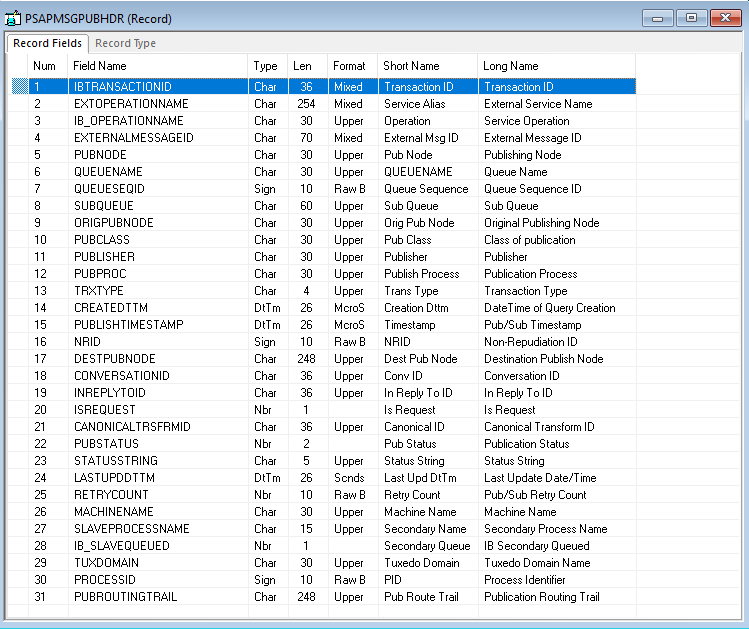Select the CANONICALTRSFRMID field

point(132,427)
